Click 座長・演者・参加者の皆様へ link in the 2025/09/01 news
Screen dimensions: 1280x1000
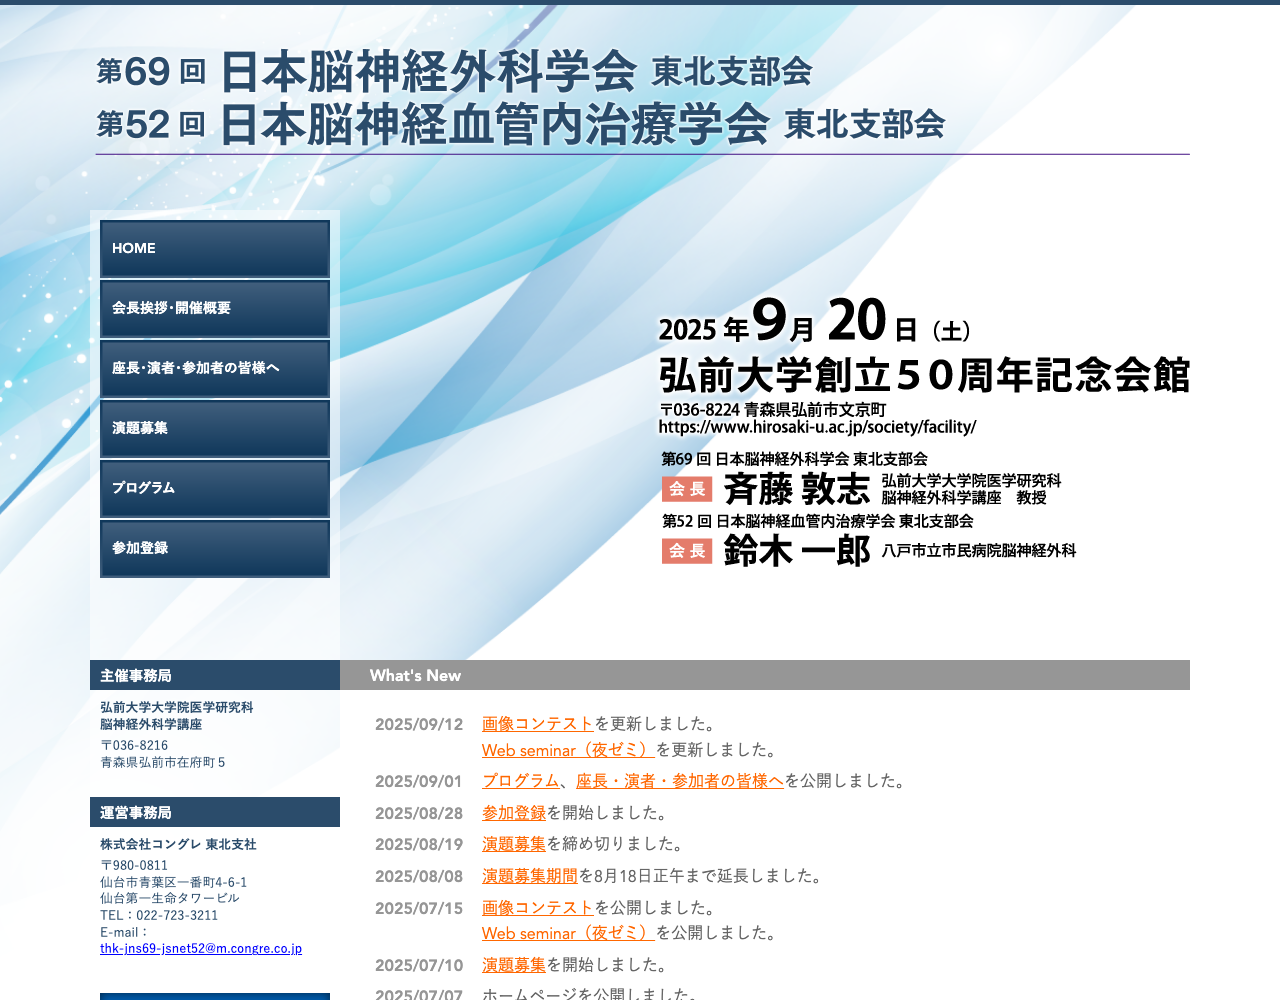pos(679,781)
